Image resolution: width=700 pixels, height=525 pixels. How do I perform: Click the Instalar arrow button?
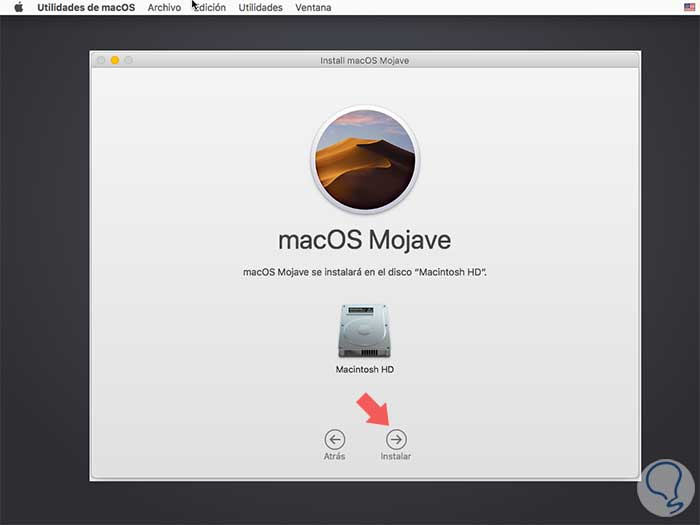point(396,439)
